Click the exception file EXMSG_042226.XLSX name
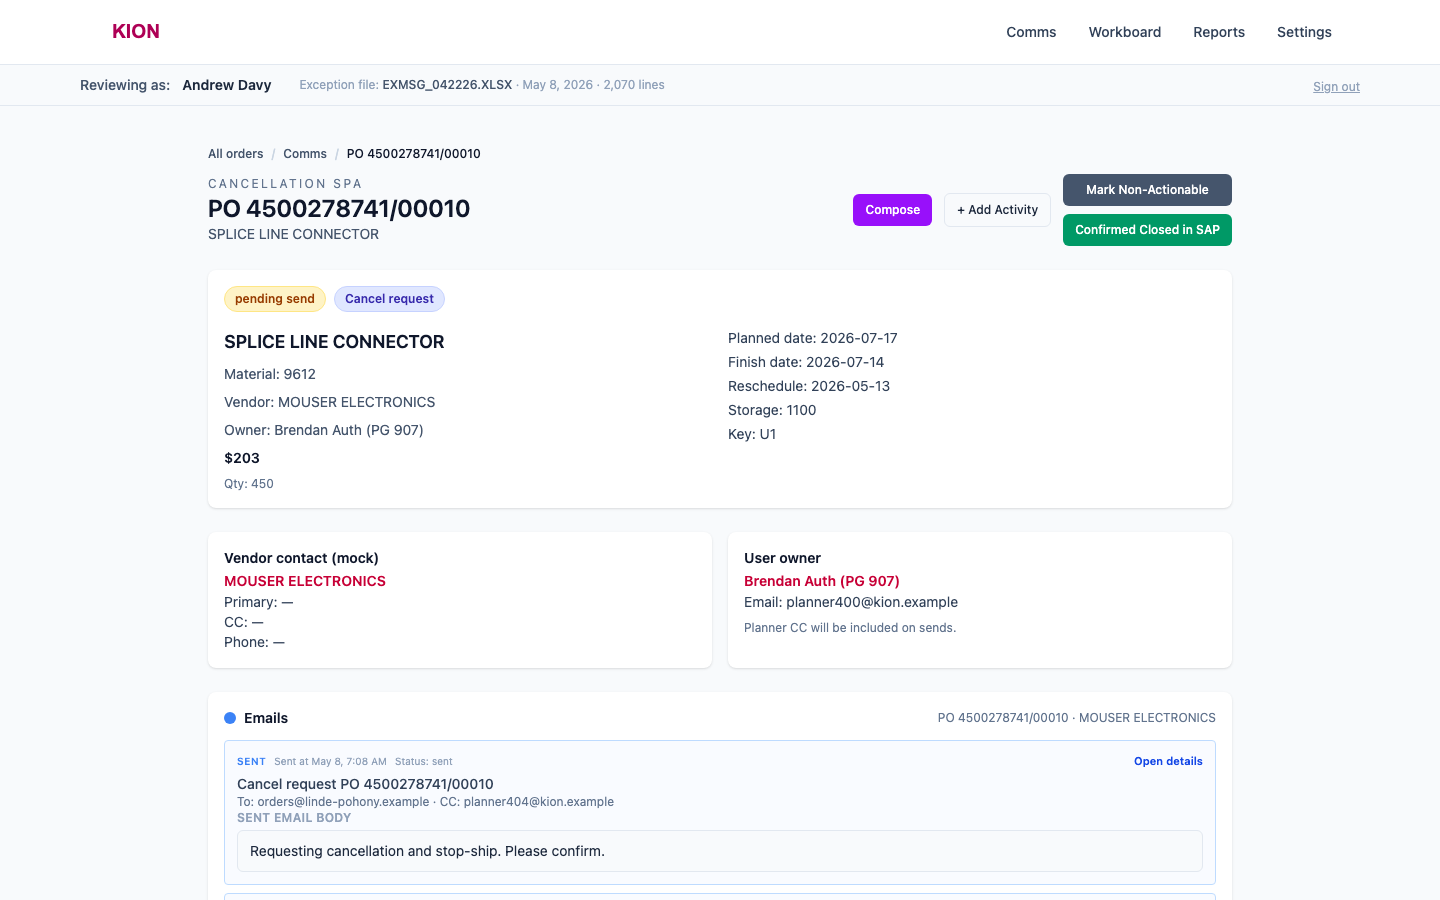1440x900 pixels. point(447,85)
